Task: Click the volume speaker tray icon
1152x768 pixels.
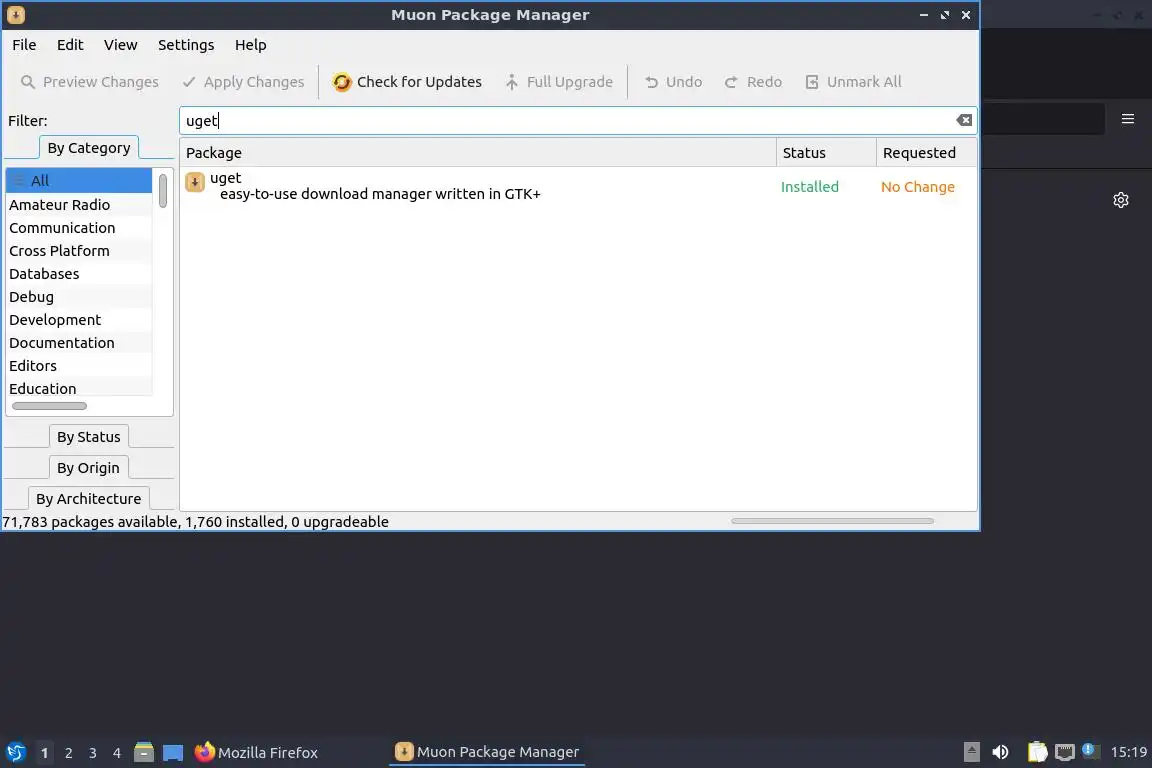Action: coord(1000,752)
